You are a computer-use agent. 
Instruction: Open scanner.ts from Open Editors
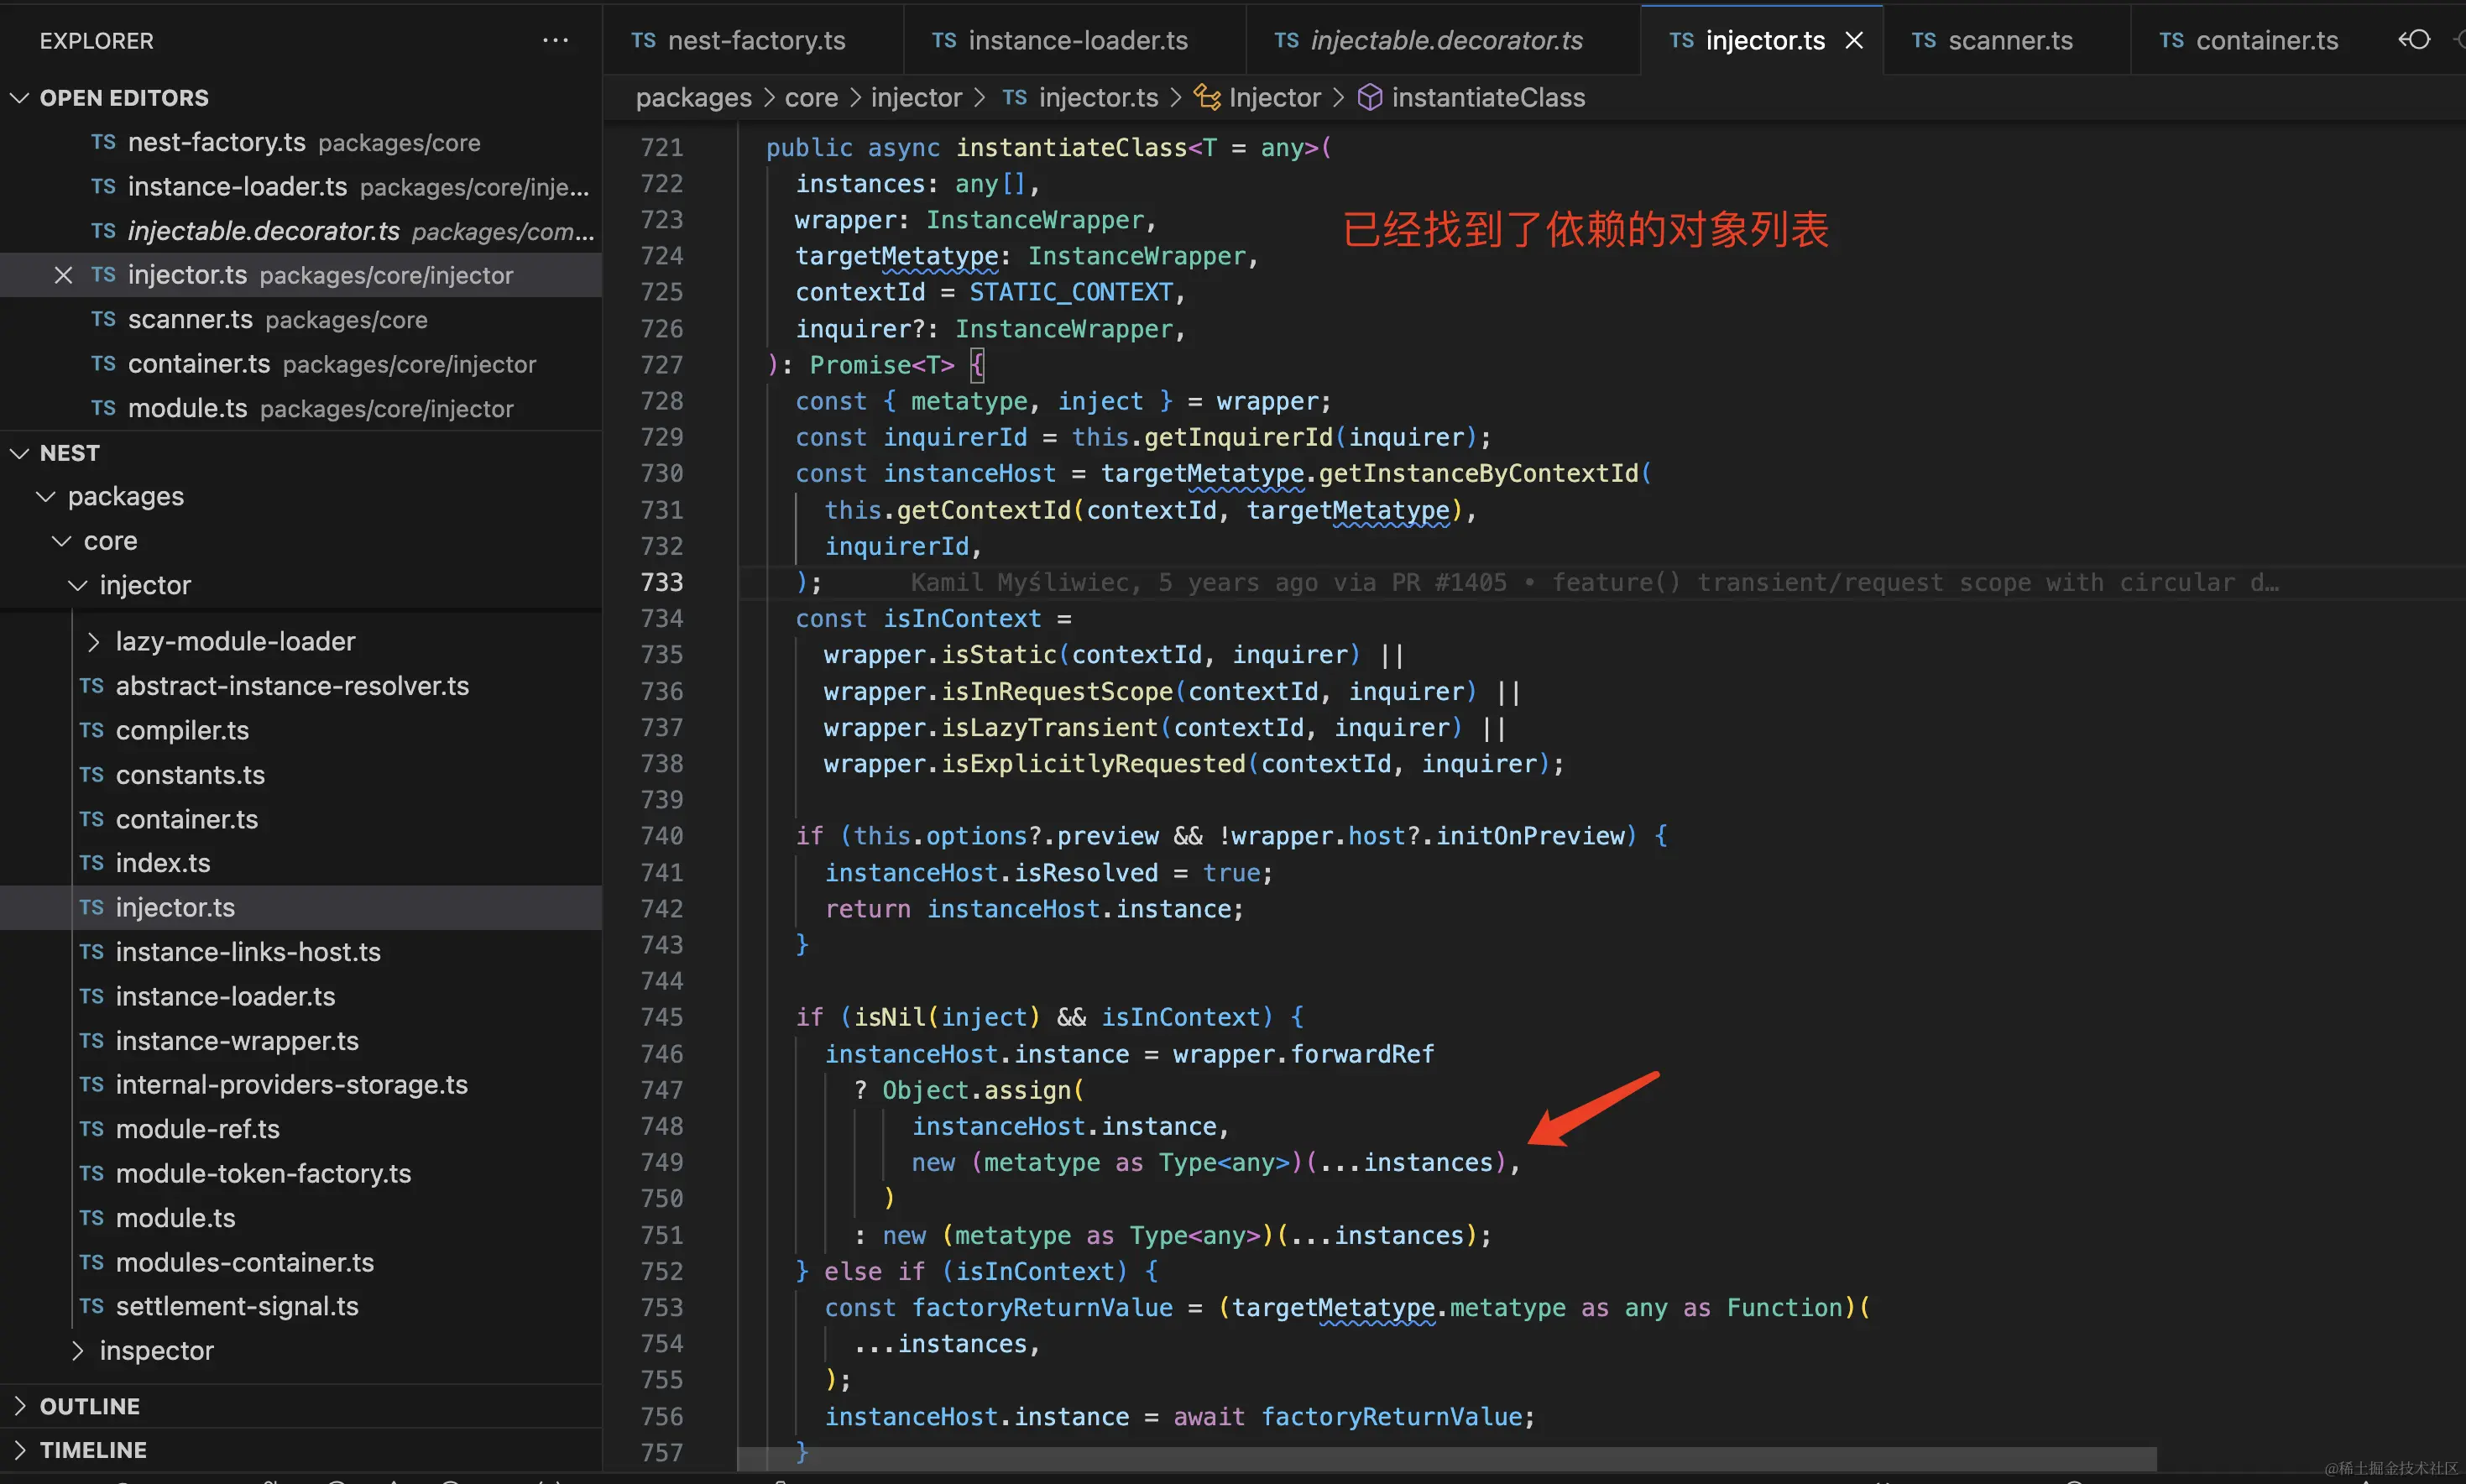[x=301, y=319]
